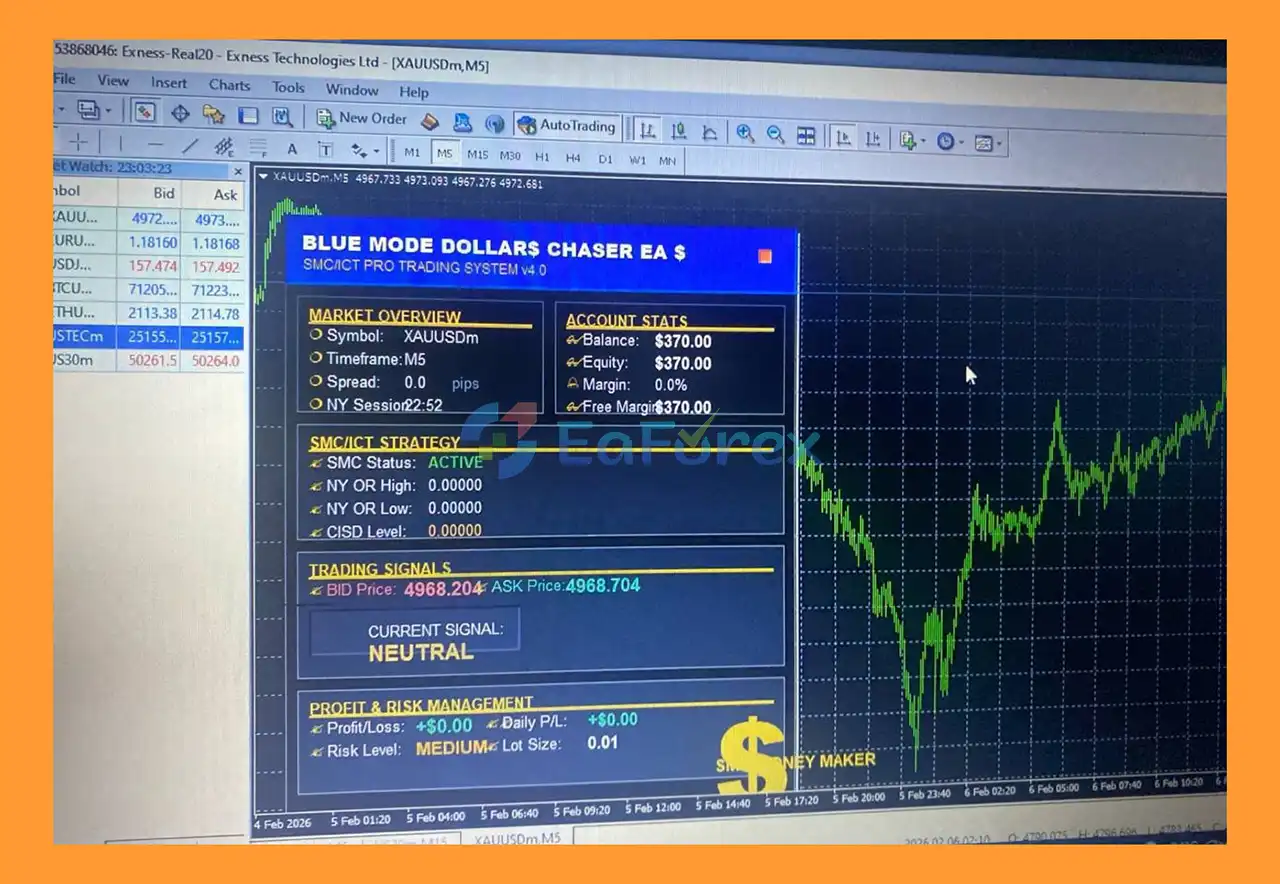Open the chart templates dropdown
This screenshot has height=884, width=1280.
[x=985, y=144]
